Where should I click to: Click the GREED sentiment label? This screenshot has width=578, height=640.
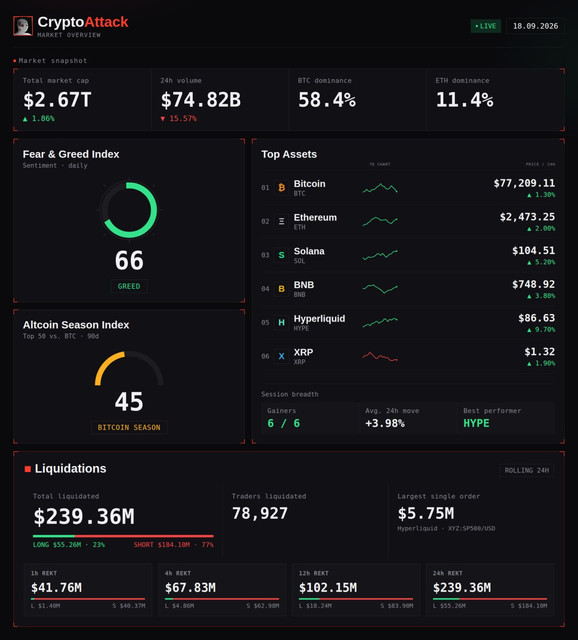(x=129, y=286)
